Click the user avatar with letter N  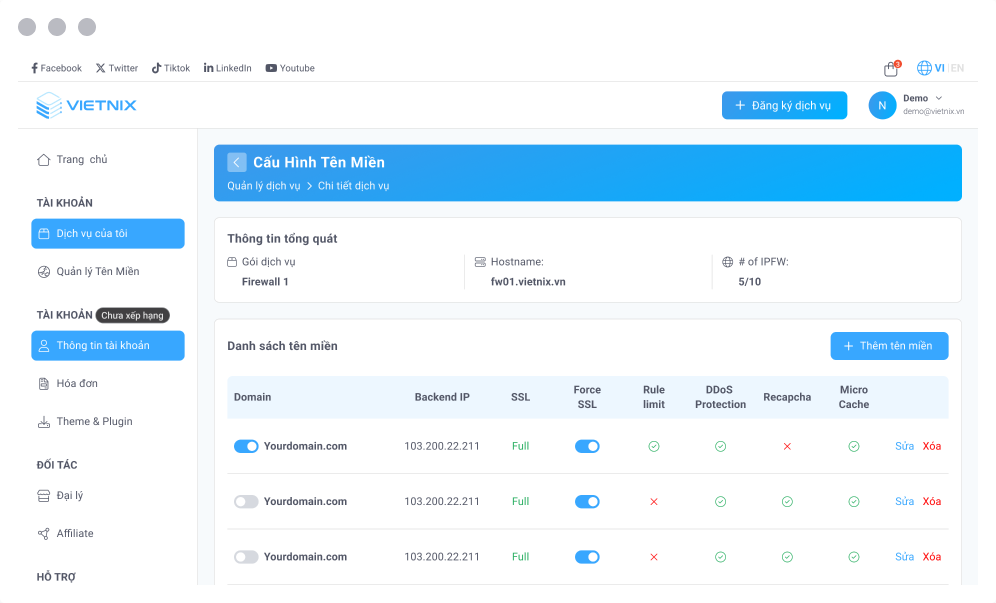(x=882, y=105)
